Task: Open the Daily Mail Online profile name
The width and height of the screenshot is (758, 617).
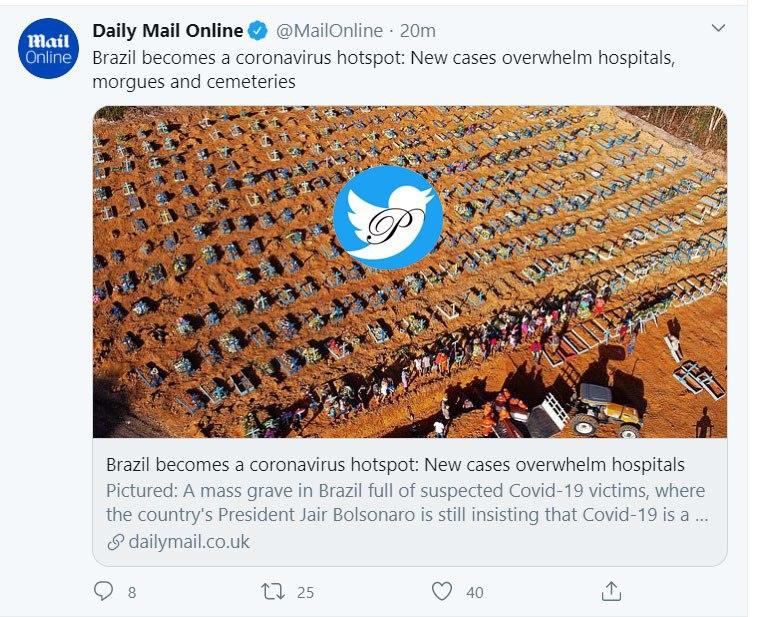Action: click(167, 31)
